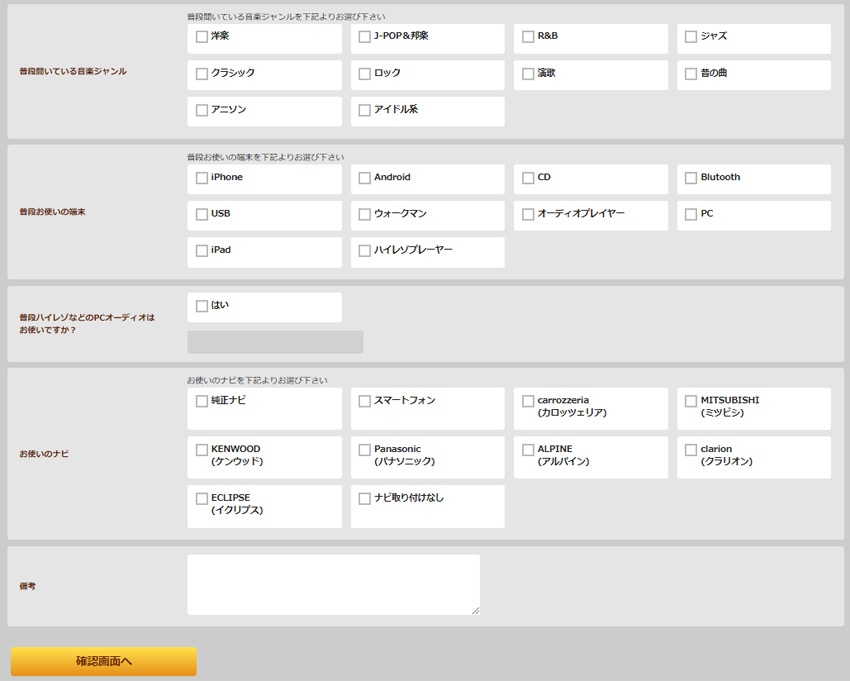Check the 洋楽 music genre checkbox
The width and height of the screenshot is (850, 681).
click(202, 37)
